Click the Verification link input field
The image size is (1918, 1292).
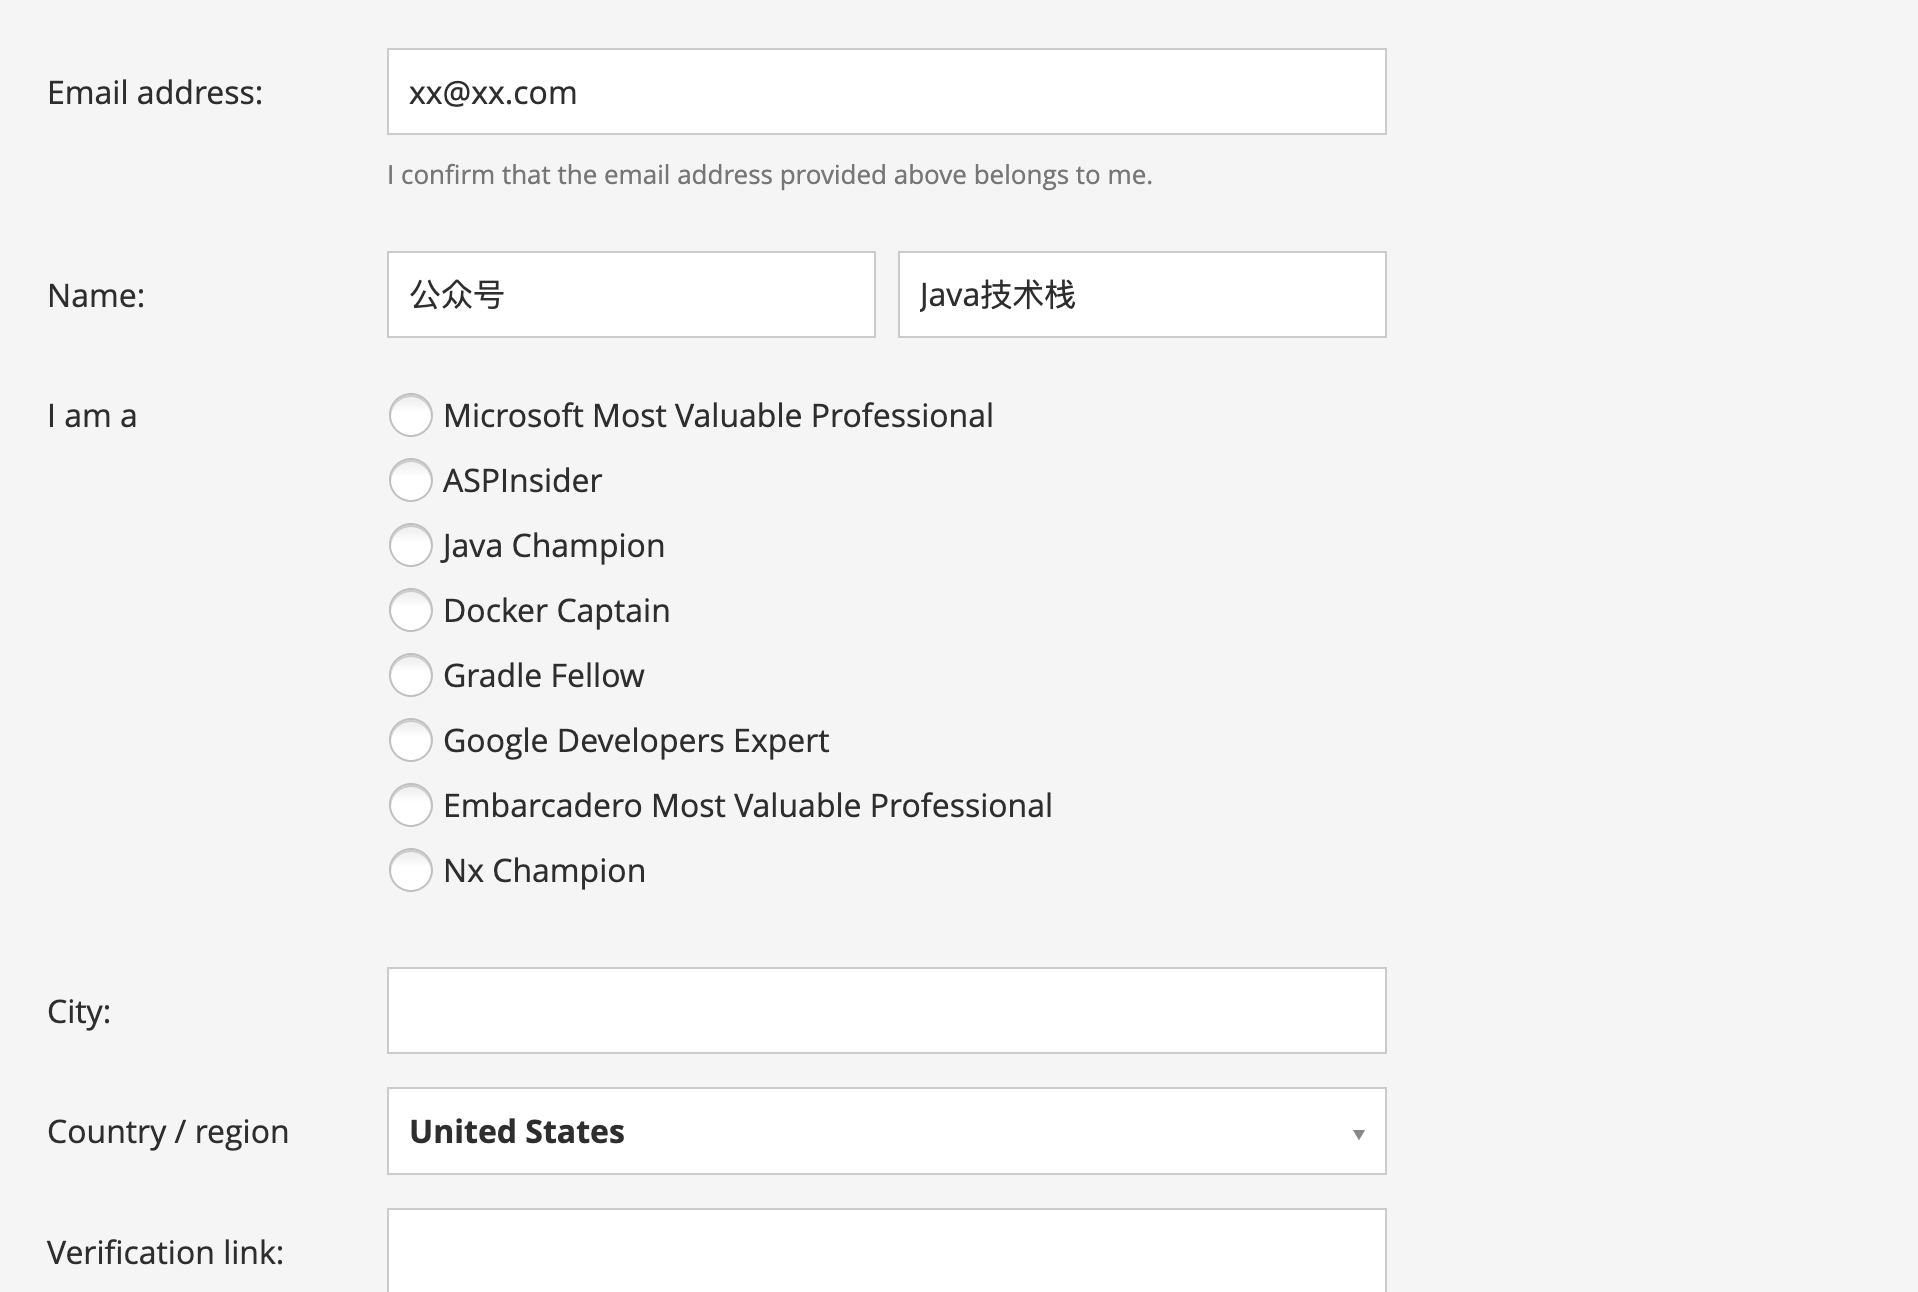[886, 1251]
